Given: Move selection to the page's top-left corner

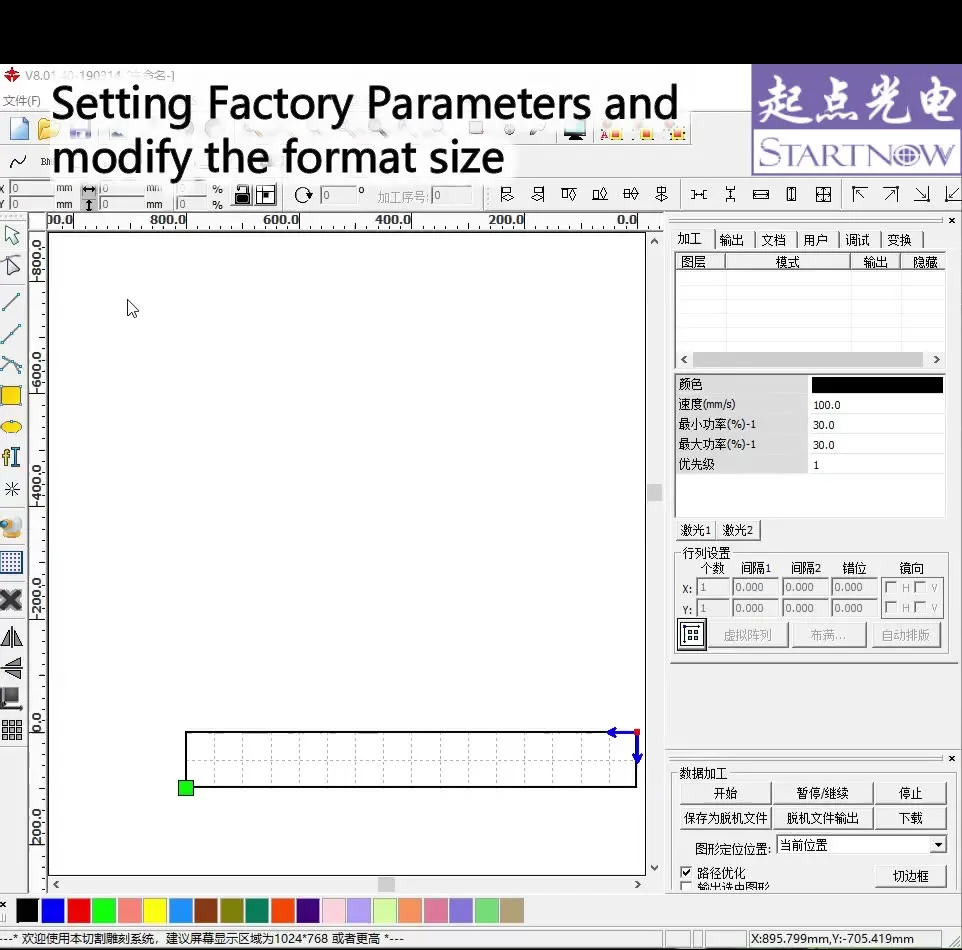Looking at the screenshot, I should (x=859, y=195).
